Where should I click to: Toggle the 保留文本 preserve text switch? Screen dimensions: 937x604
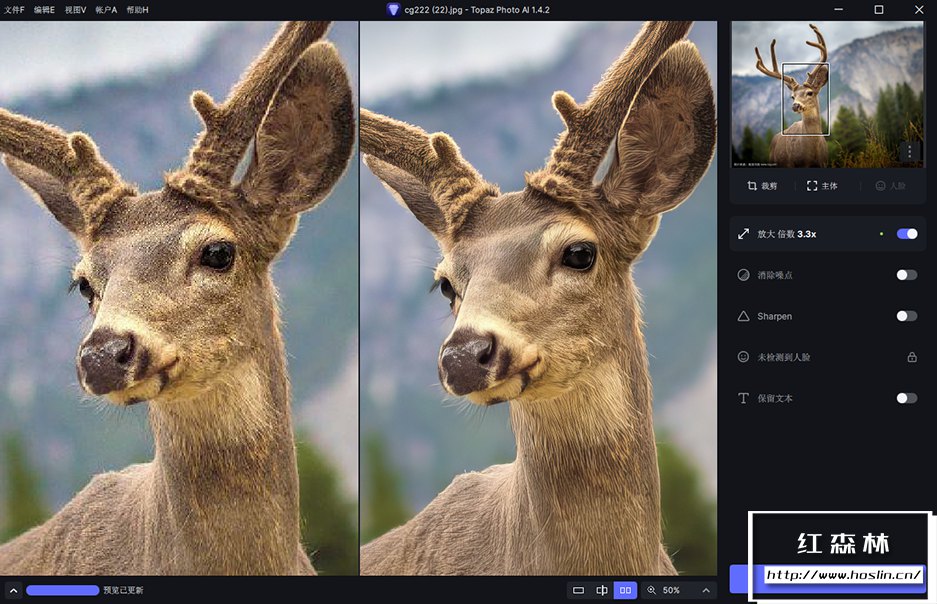tap(907, 398)
